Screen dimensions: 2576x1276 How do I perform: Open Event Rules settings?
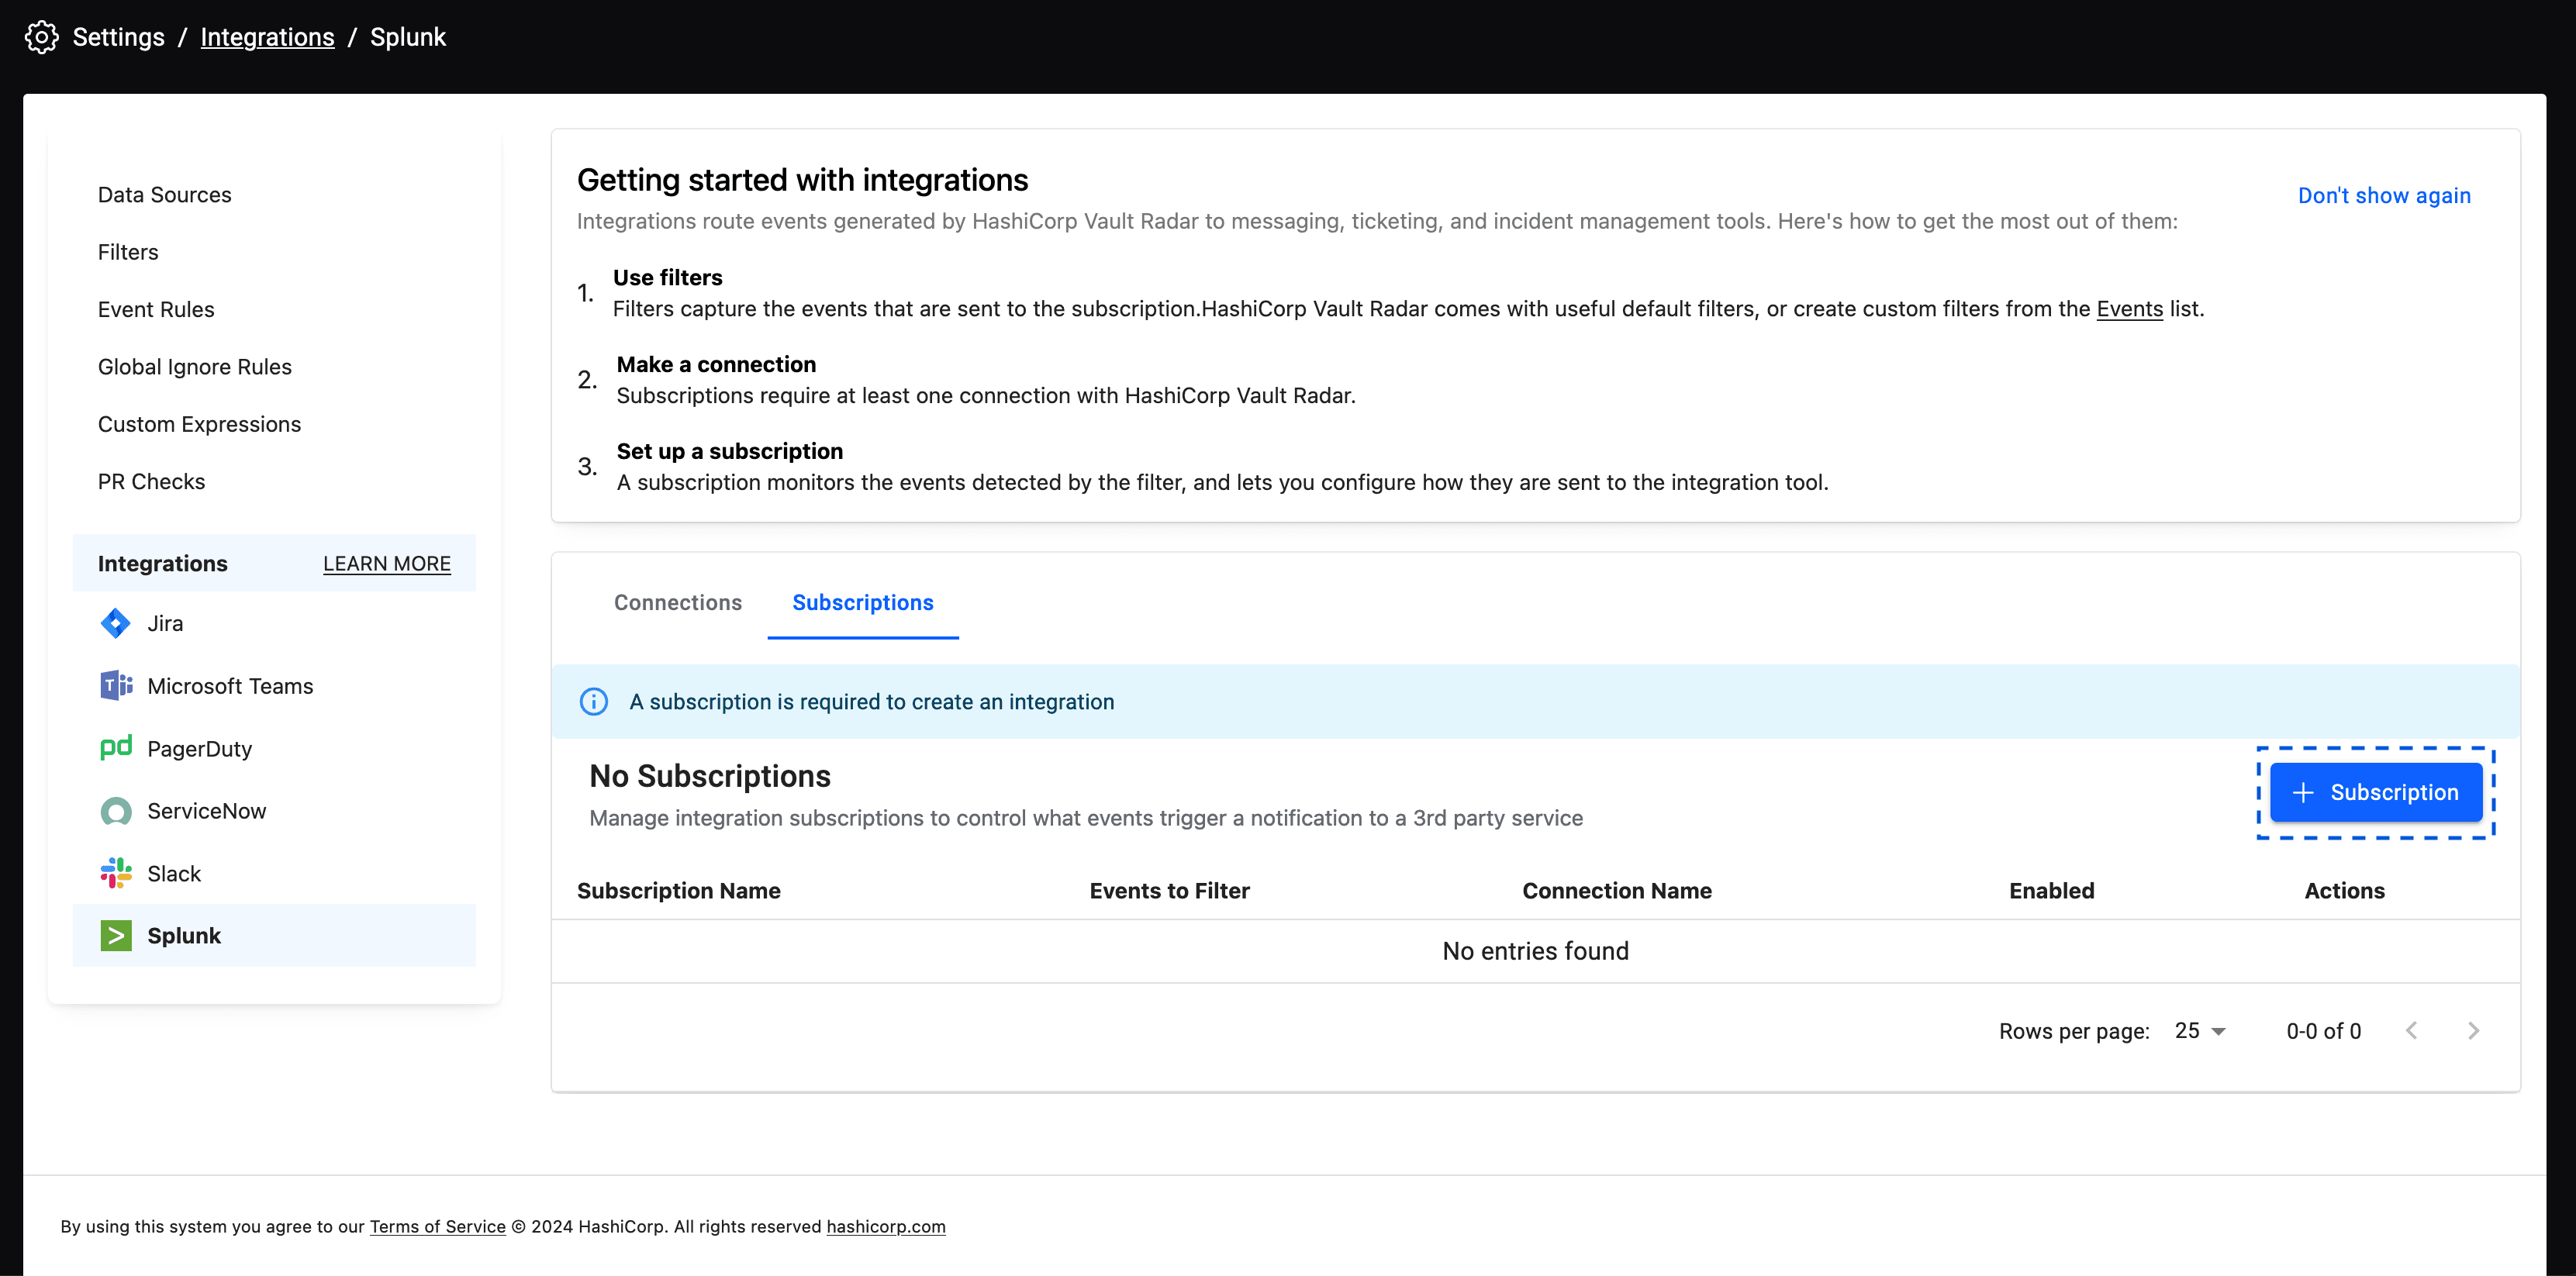point(156,310)
